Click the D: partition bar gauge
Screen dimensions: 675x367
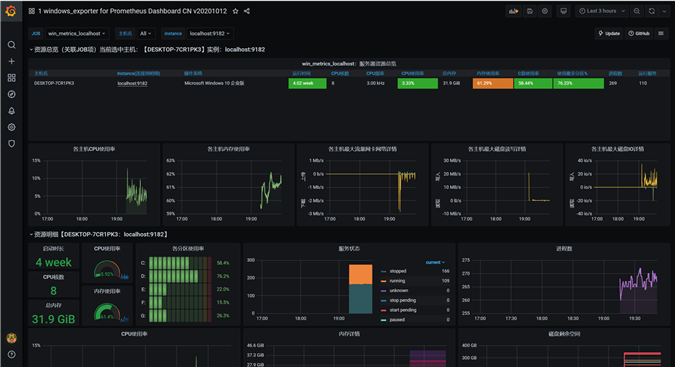(180, 276)
